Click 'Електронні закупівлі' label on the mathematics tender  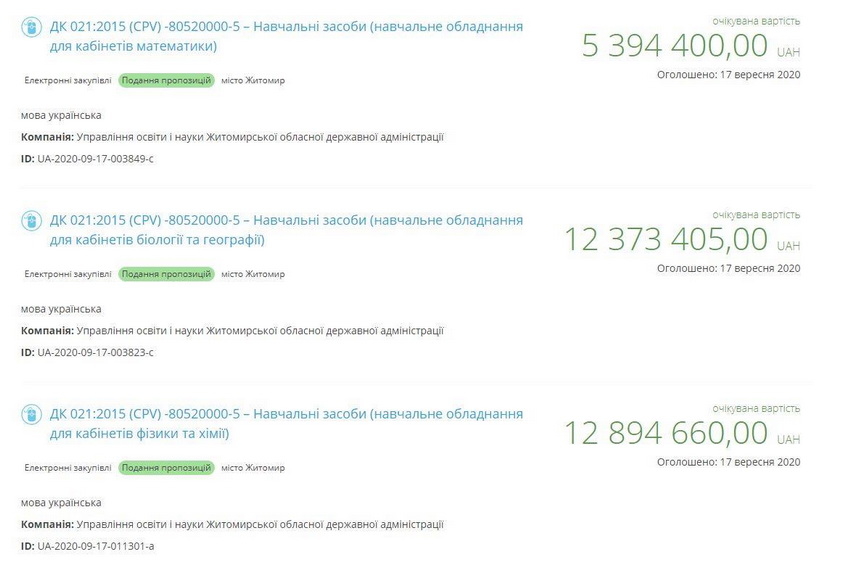coord(66,80)
